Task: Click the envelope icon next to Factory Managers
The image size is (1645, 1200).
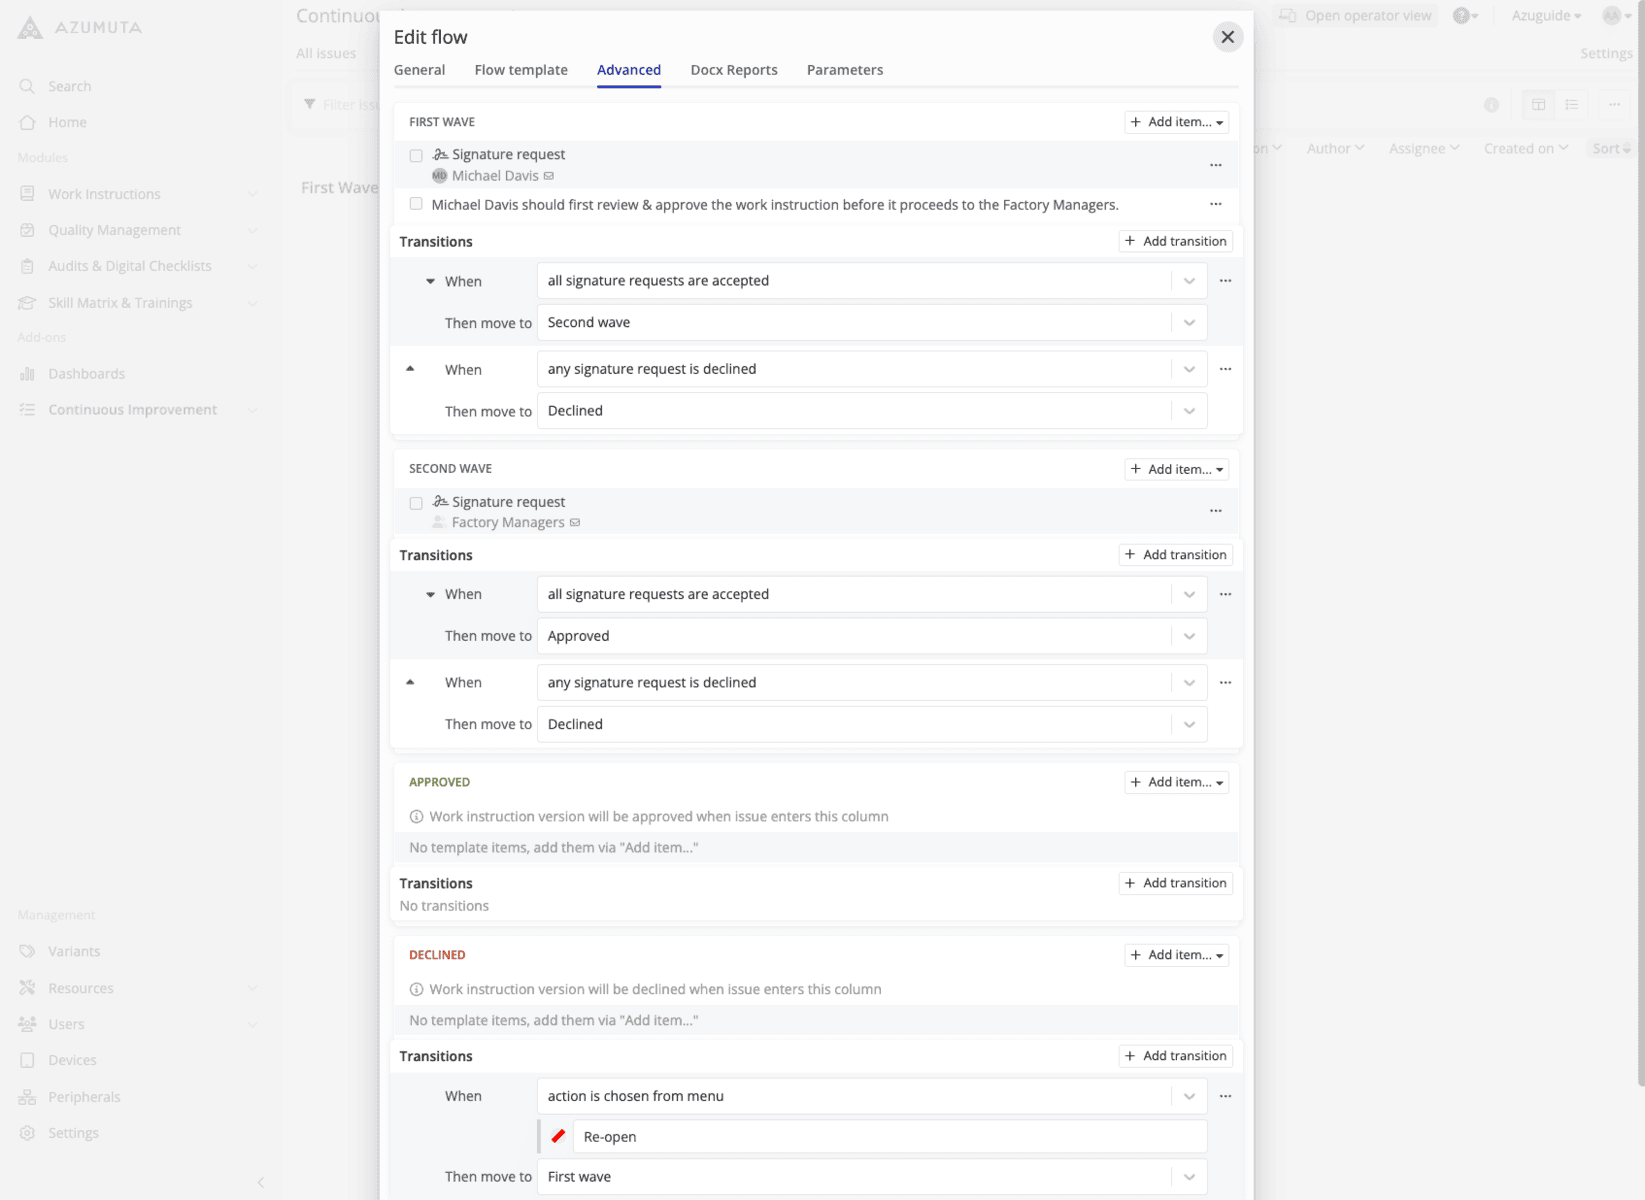Action: [x=575, y=523]
